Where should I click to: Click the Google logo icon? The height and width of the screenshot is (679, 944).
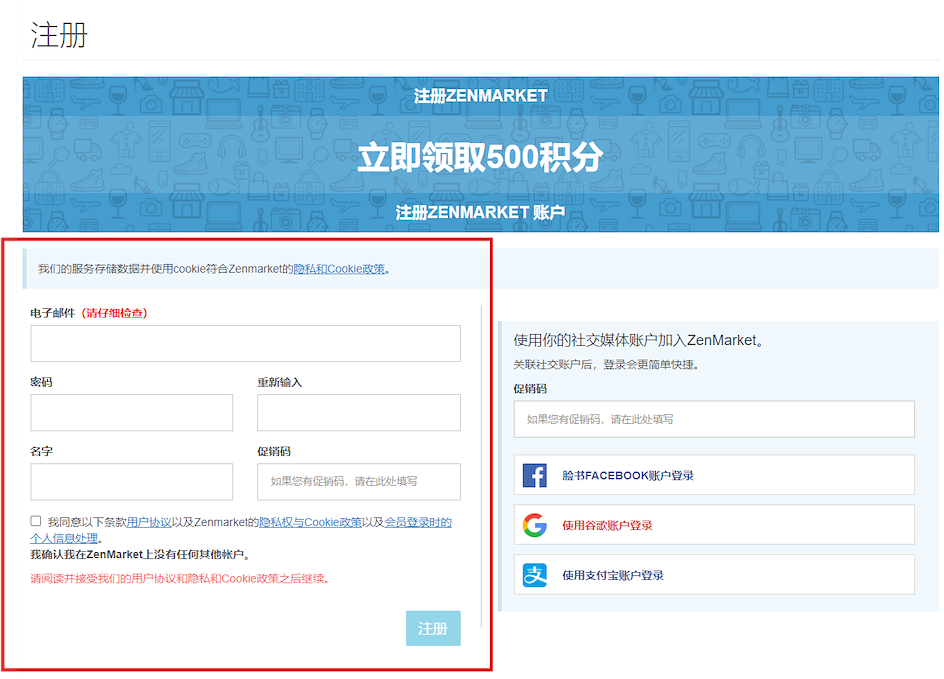point(535,525)
